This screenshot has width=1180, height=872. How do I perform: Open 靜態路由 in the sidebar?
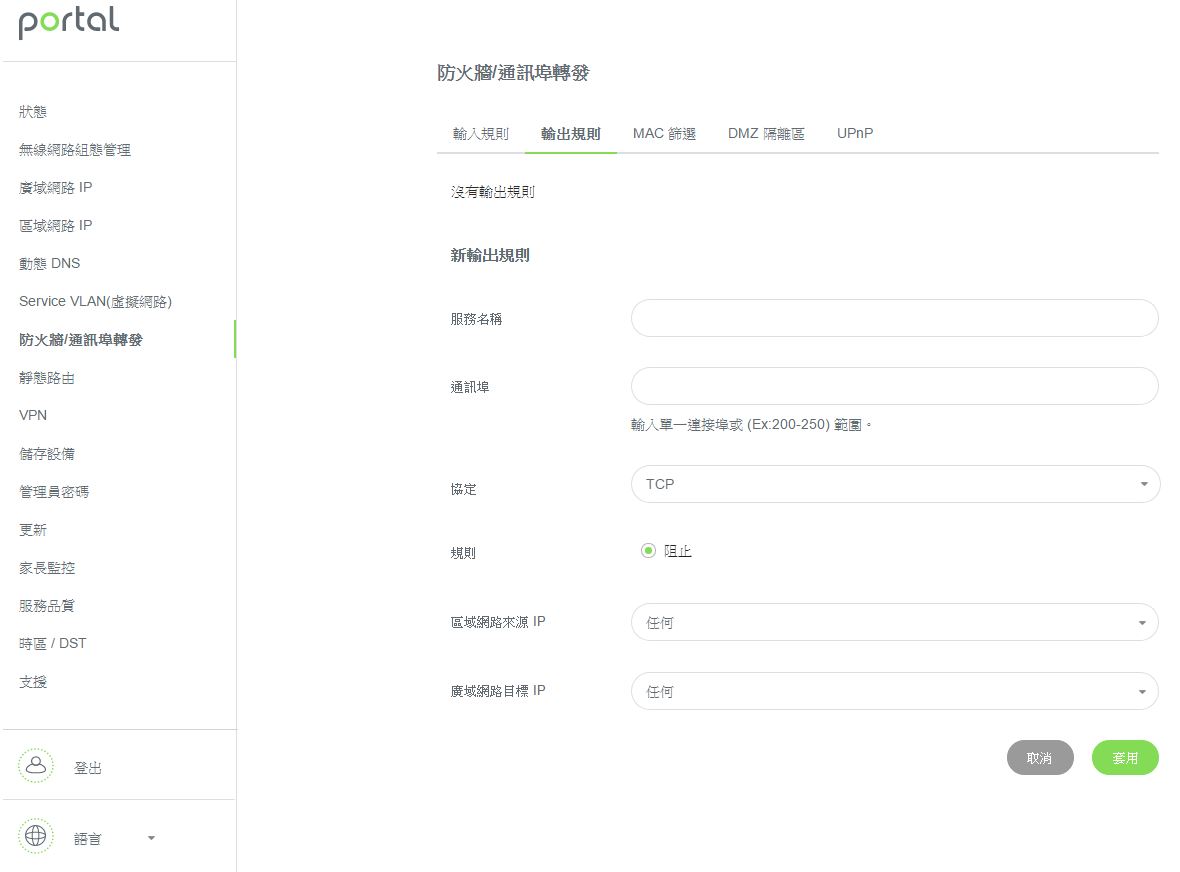click(47, 378)
